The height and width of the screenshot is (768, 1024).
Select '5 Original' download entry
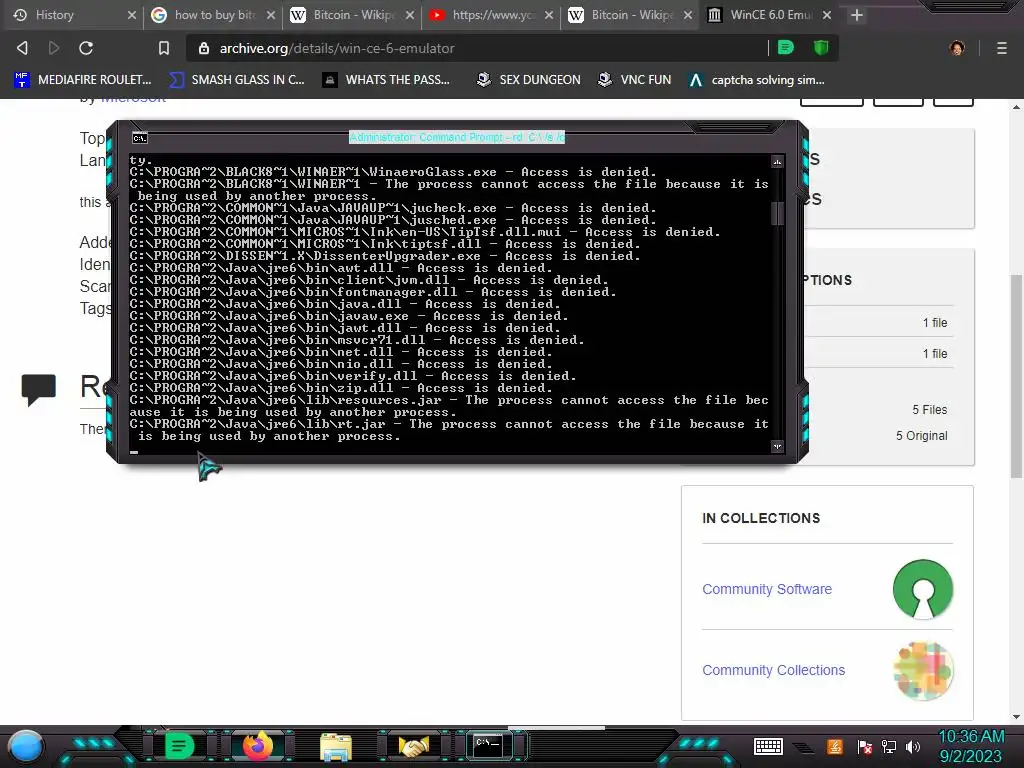tap(921, 436)
